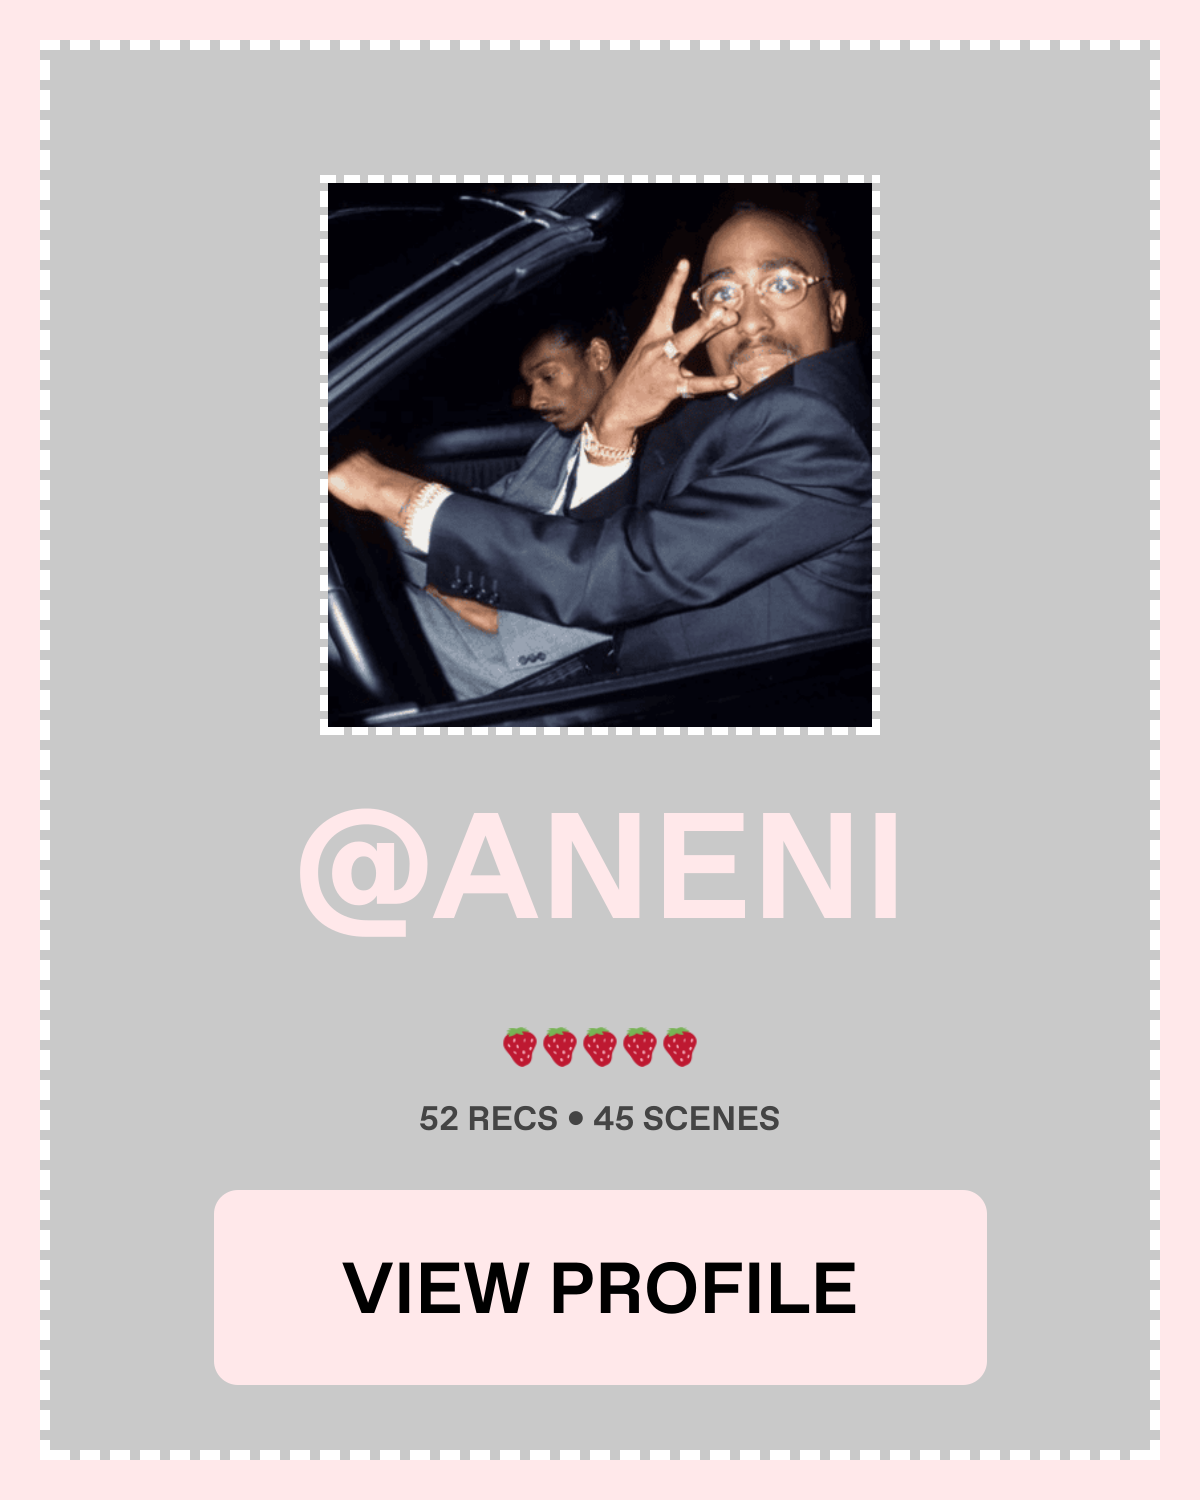This screenshot has height=1500, width=1200.
Task: Click the word PROFILE on the pink button
Action: 703,1287
